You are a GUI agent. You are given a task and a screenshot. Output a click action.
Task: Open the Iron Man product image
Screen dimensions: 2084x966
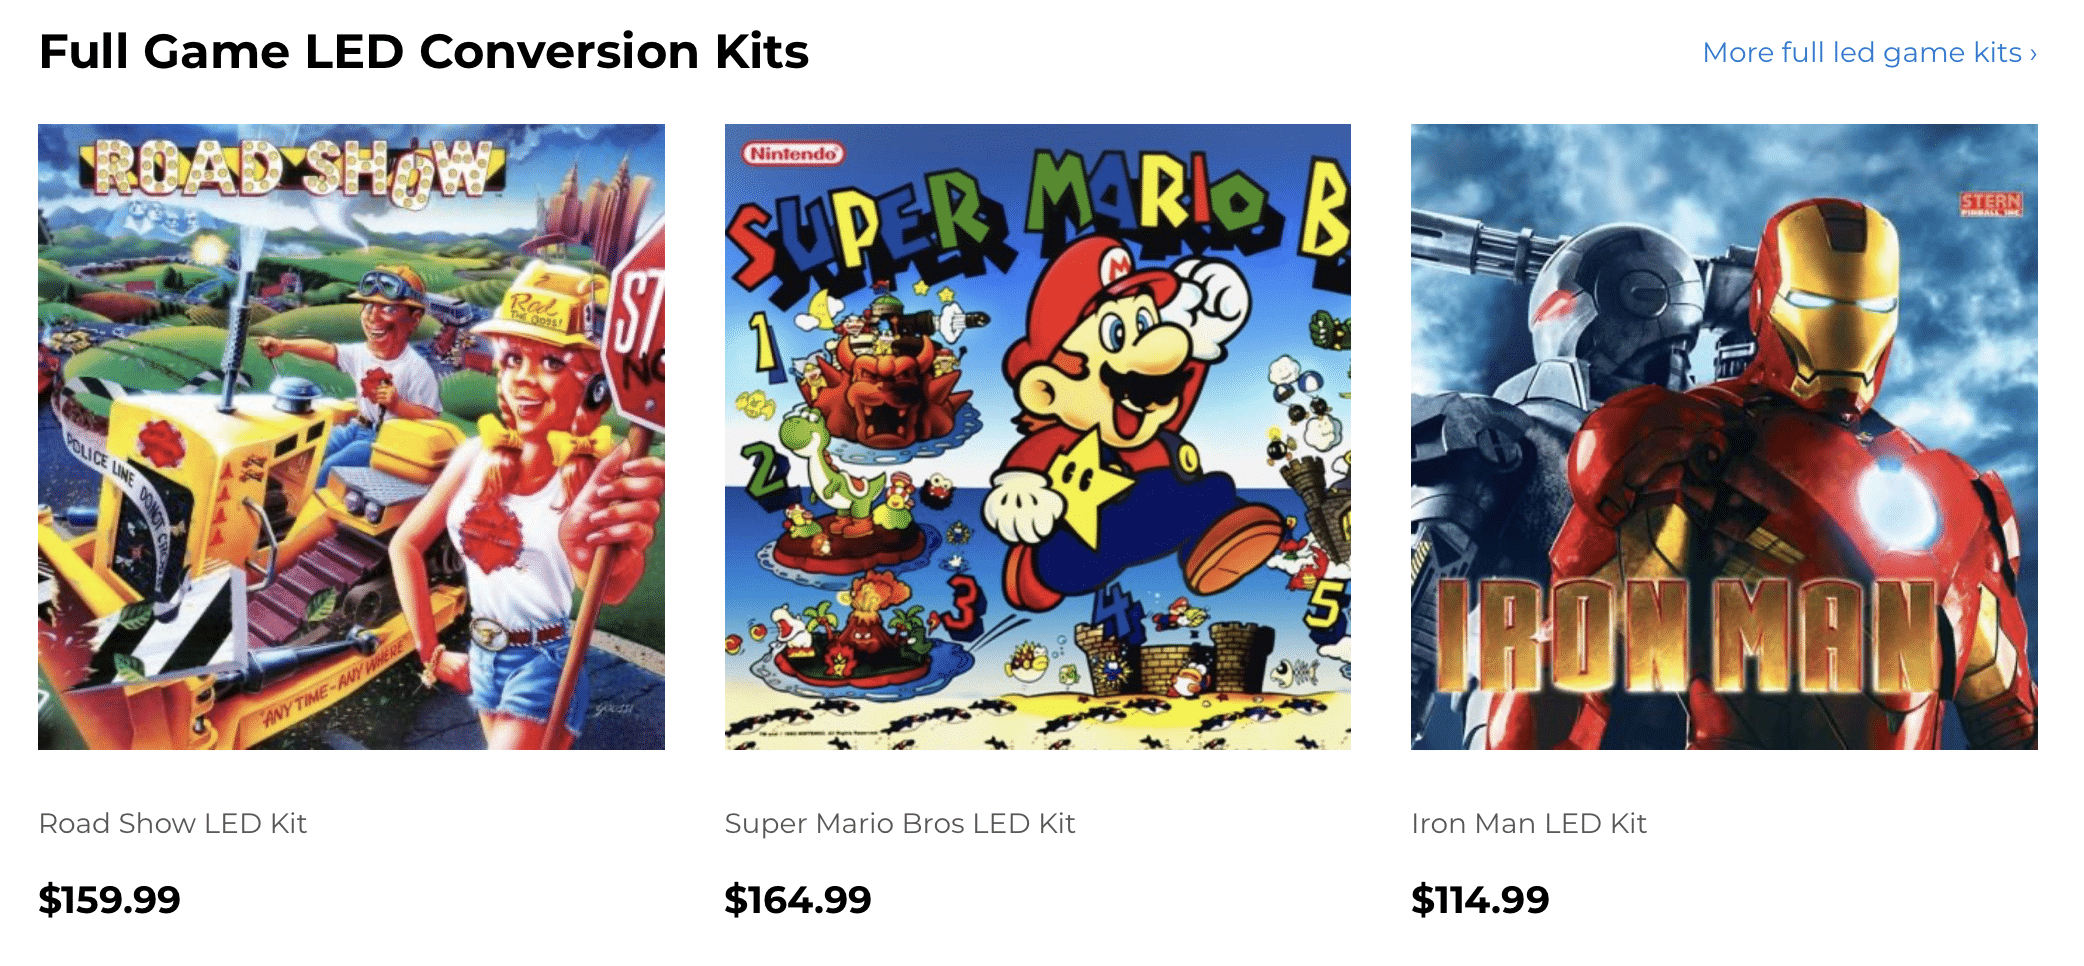pyautogui.click(x=1724, y=437)
